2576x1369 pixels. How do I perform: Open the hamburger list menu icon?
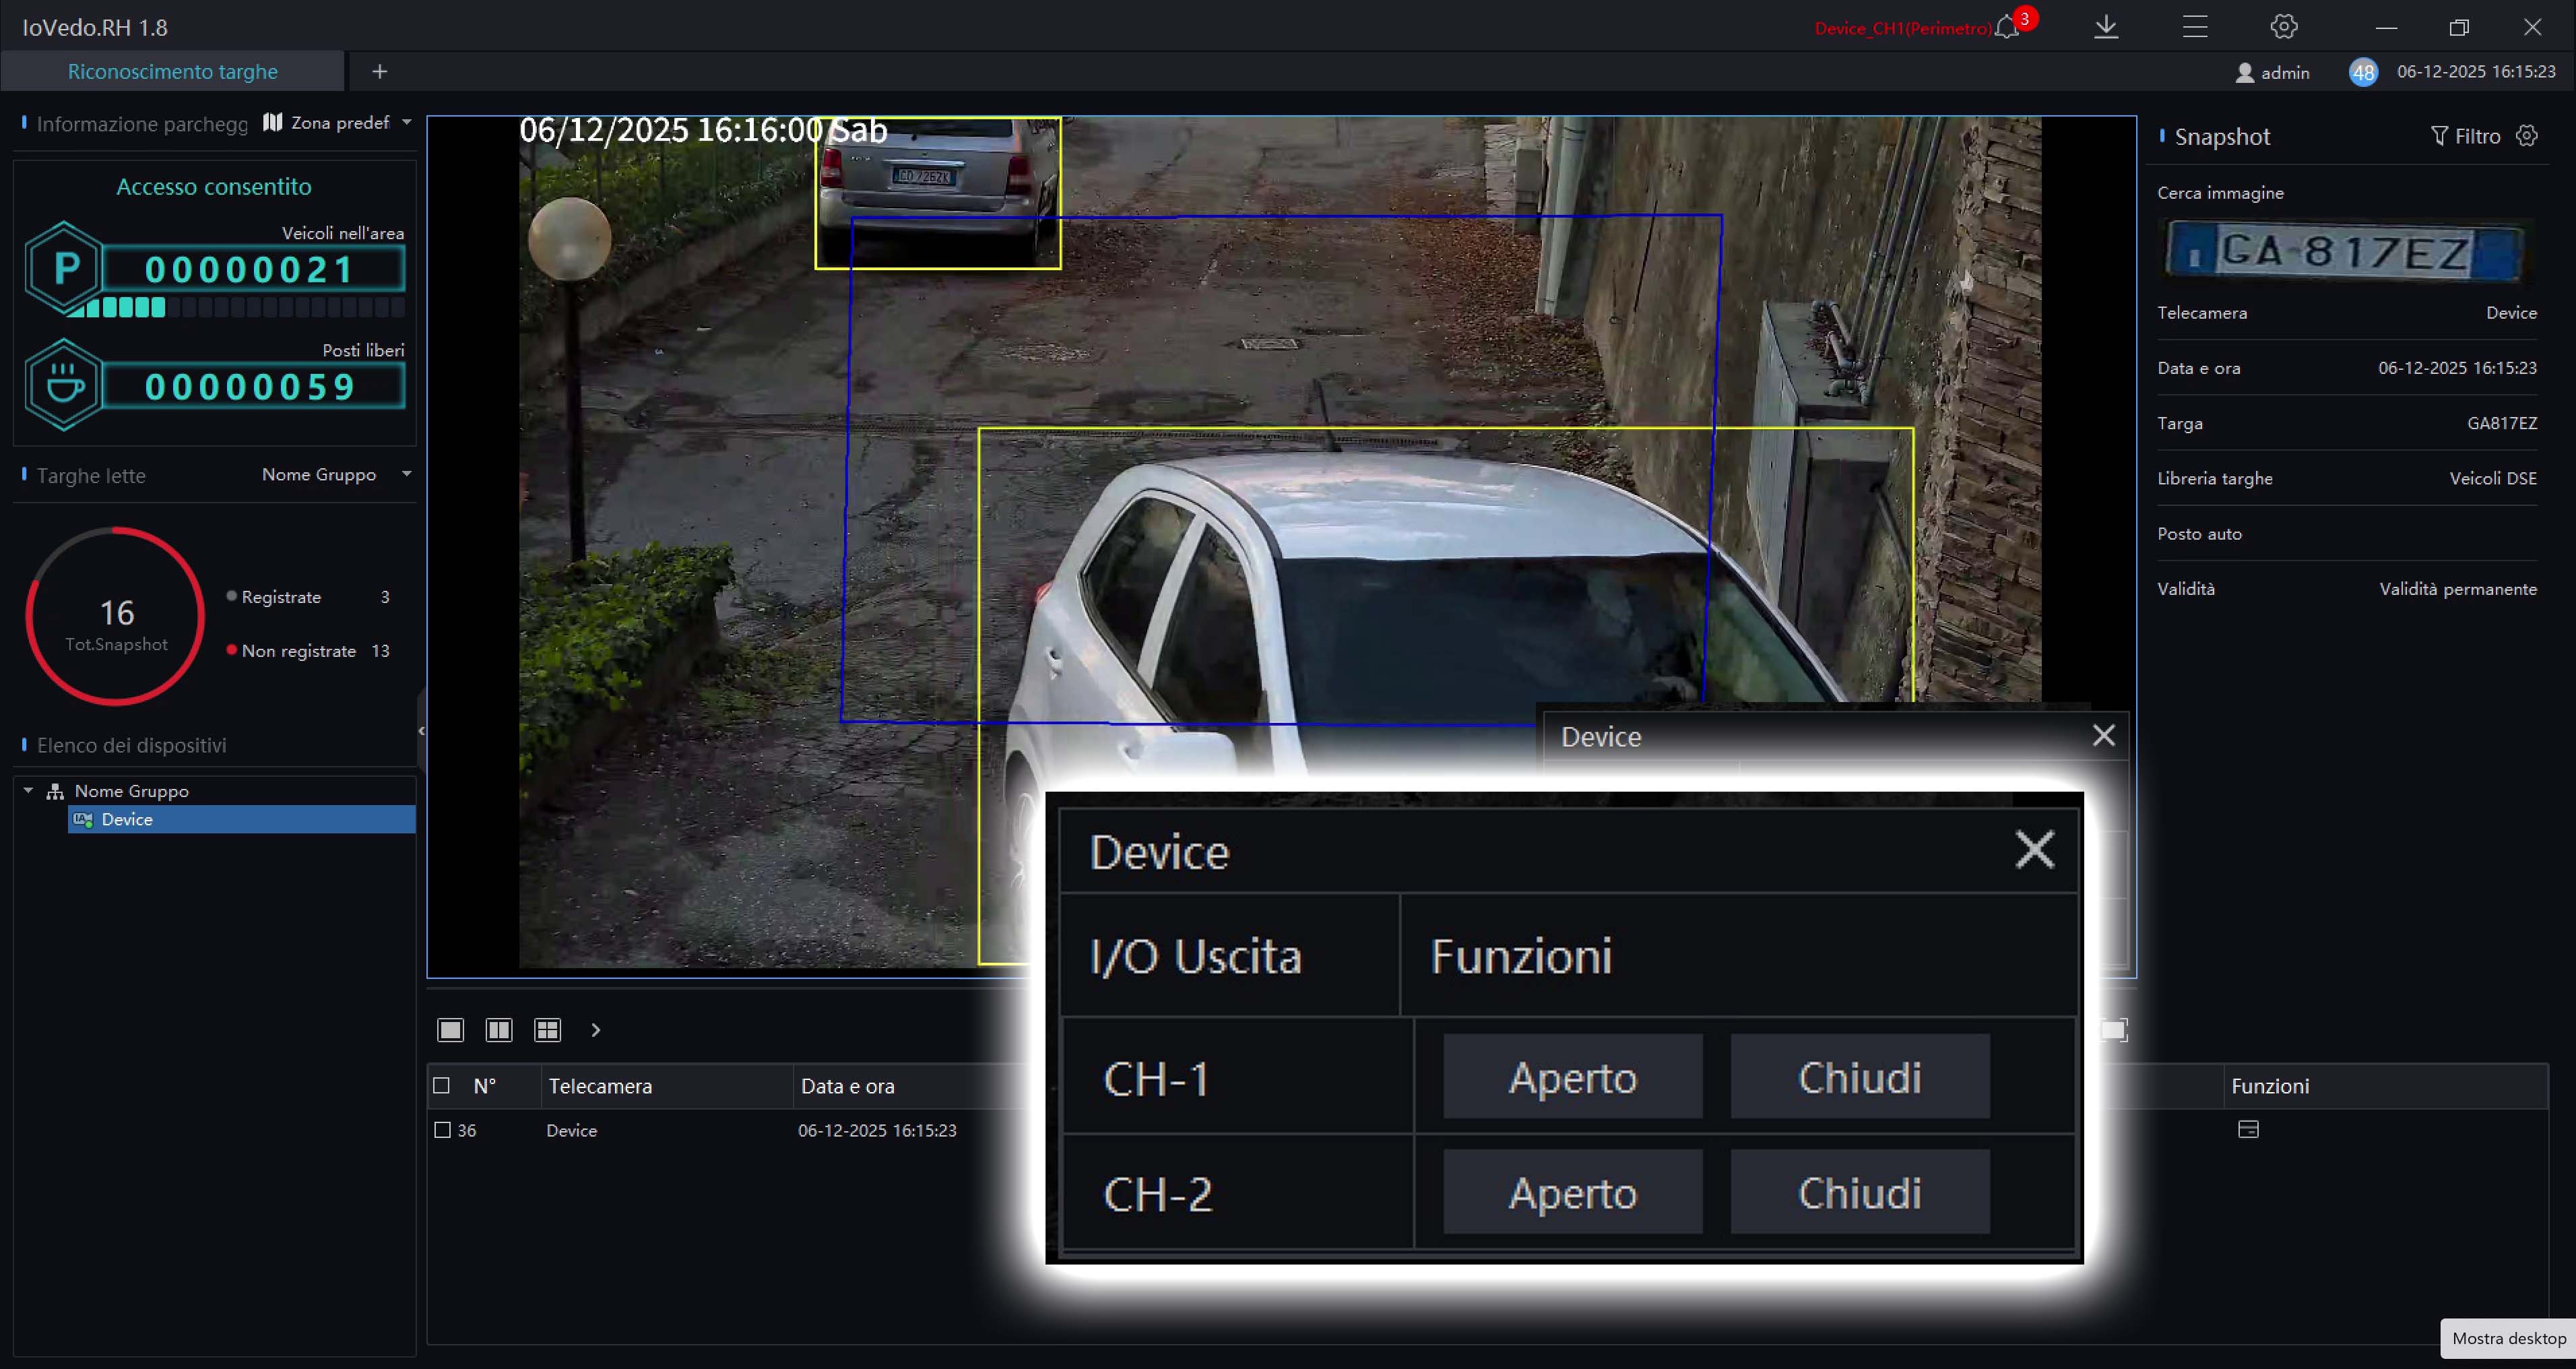point(2195,27)
